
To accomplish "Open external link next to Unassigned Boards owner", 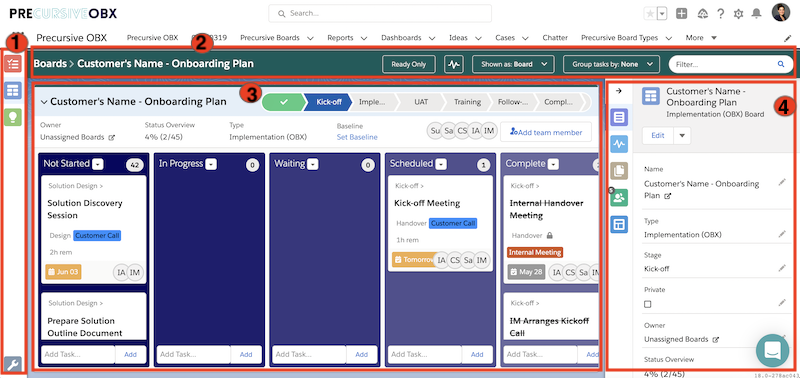I will (x=716, y=340).
